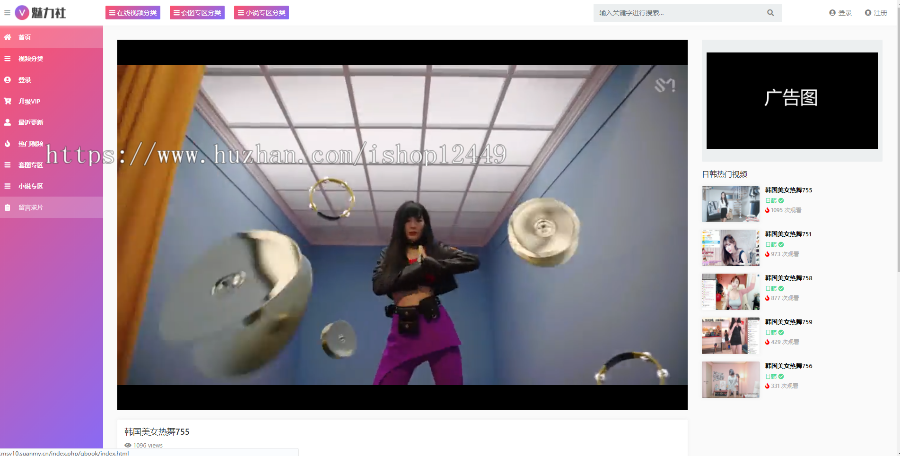The height and width of the screenshot is (456, 900).
Task: Open thumbnail of video 韩国美女热舞751
Action: point(731,248)
